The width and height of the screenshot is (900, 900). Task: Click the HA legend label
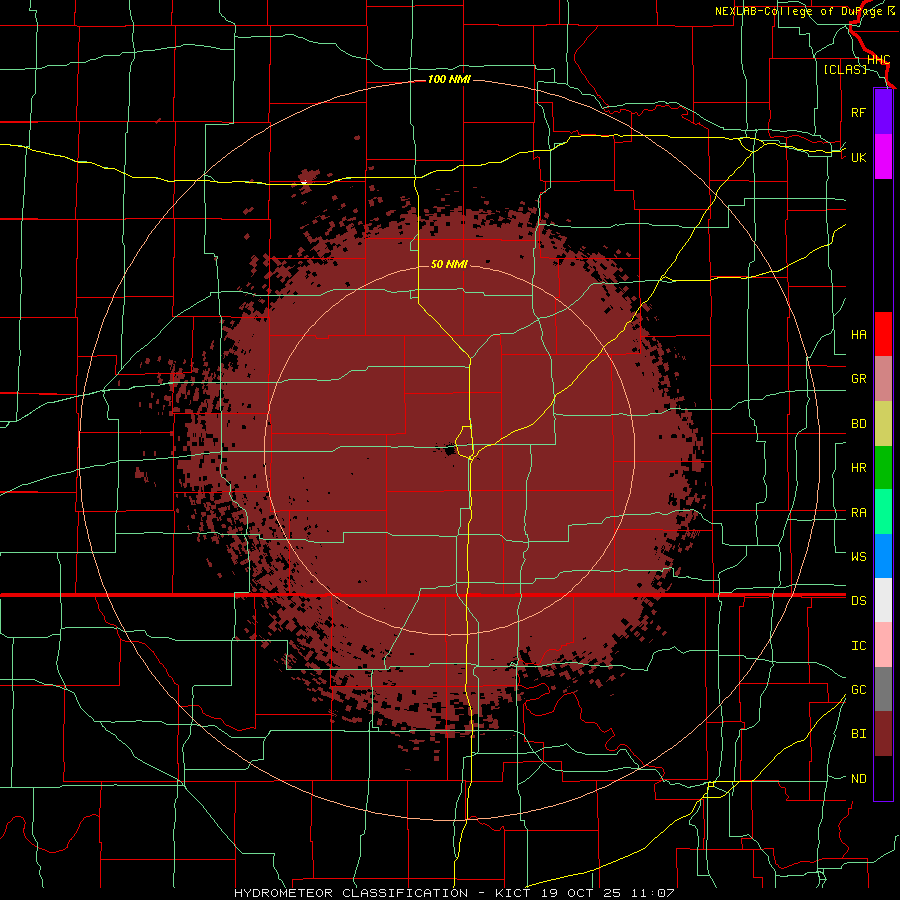pos(859,335)
